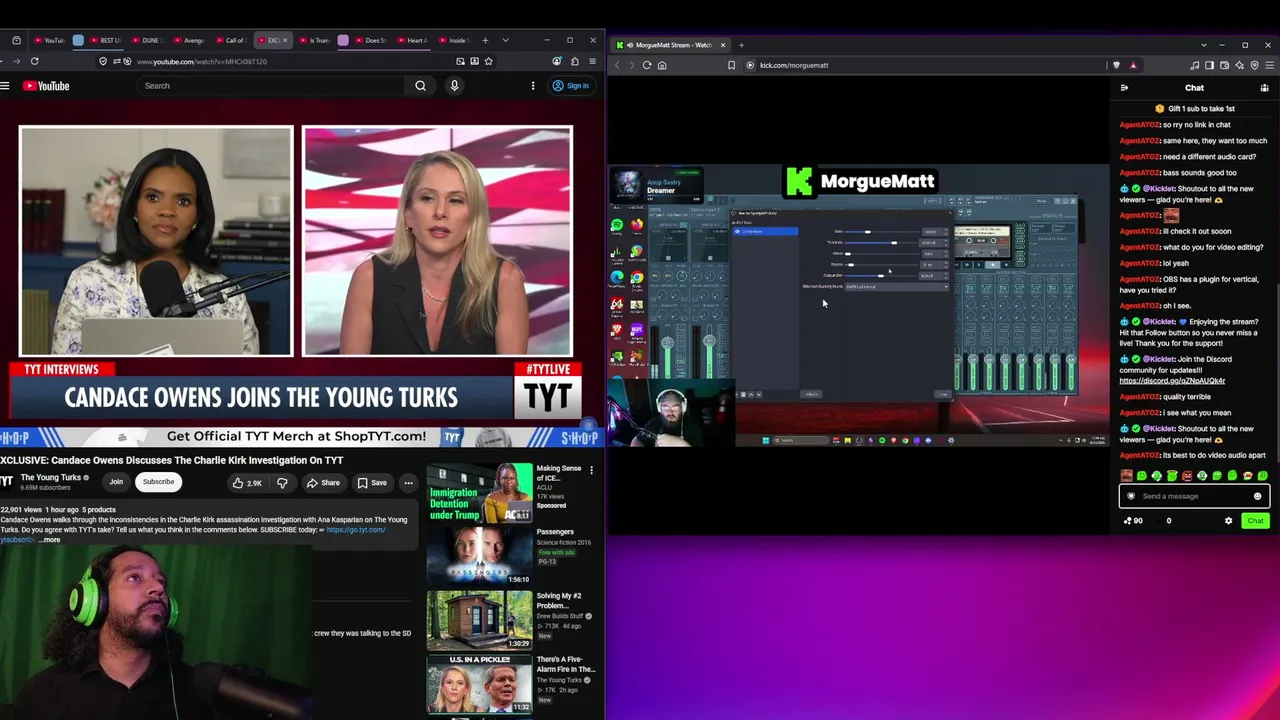Screen dimensions: 1280x720
Task: Switch to the DUNE browser tab
Action: coord(147,41)
